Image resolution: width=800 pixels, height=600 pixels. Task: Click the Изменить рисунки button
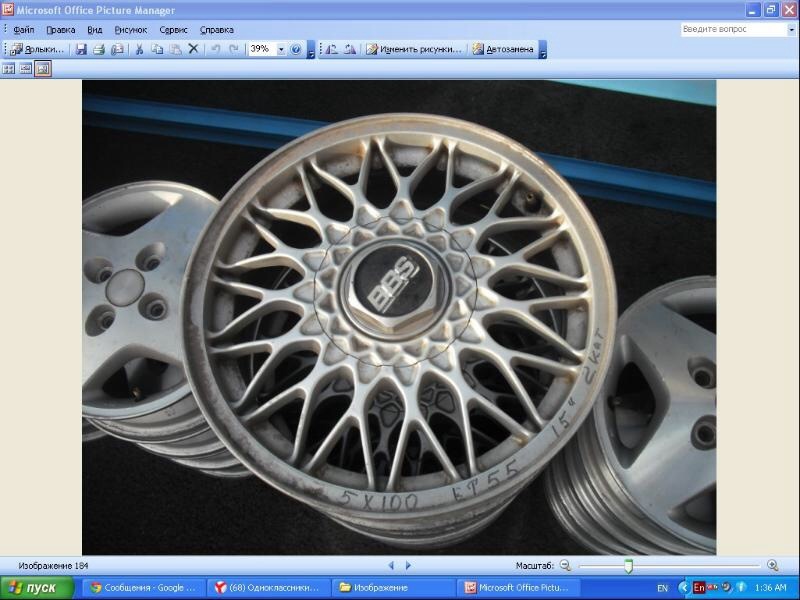pyautogui.click(x=414, y=49)
